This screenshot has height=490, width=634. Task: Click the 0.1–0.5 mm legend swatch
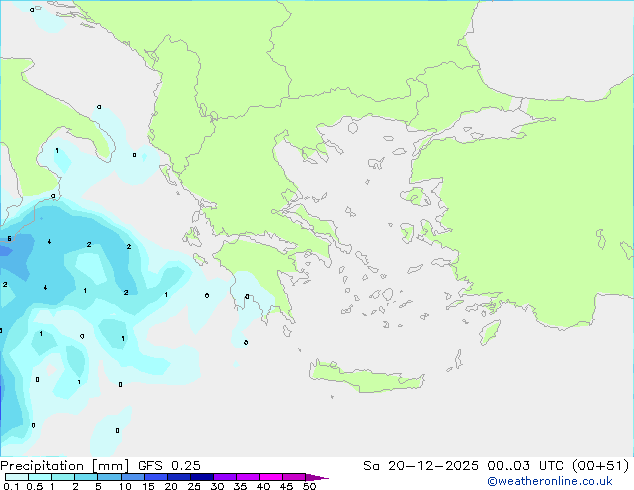tap(17, 477)
